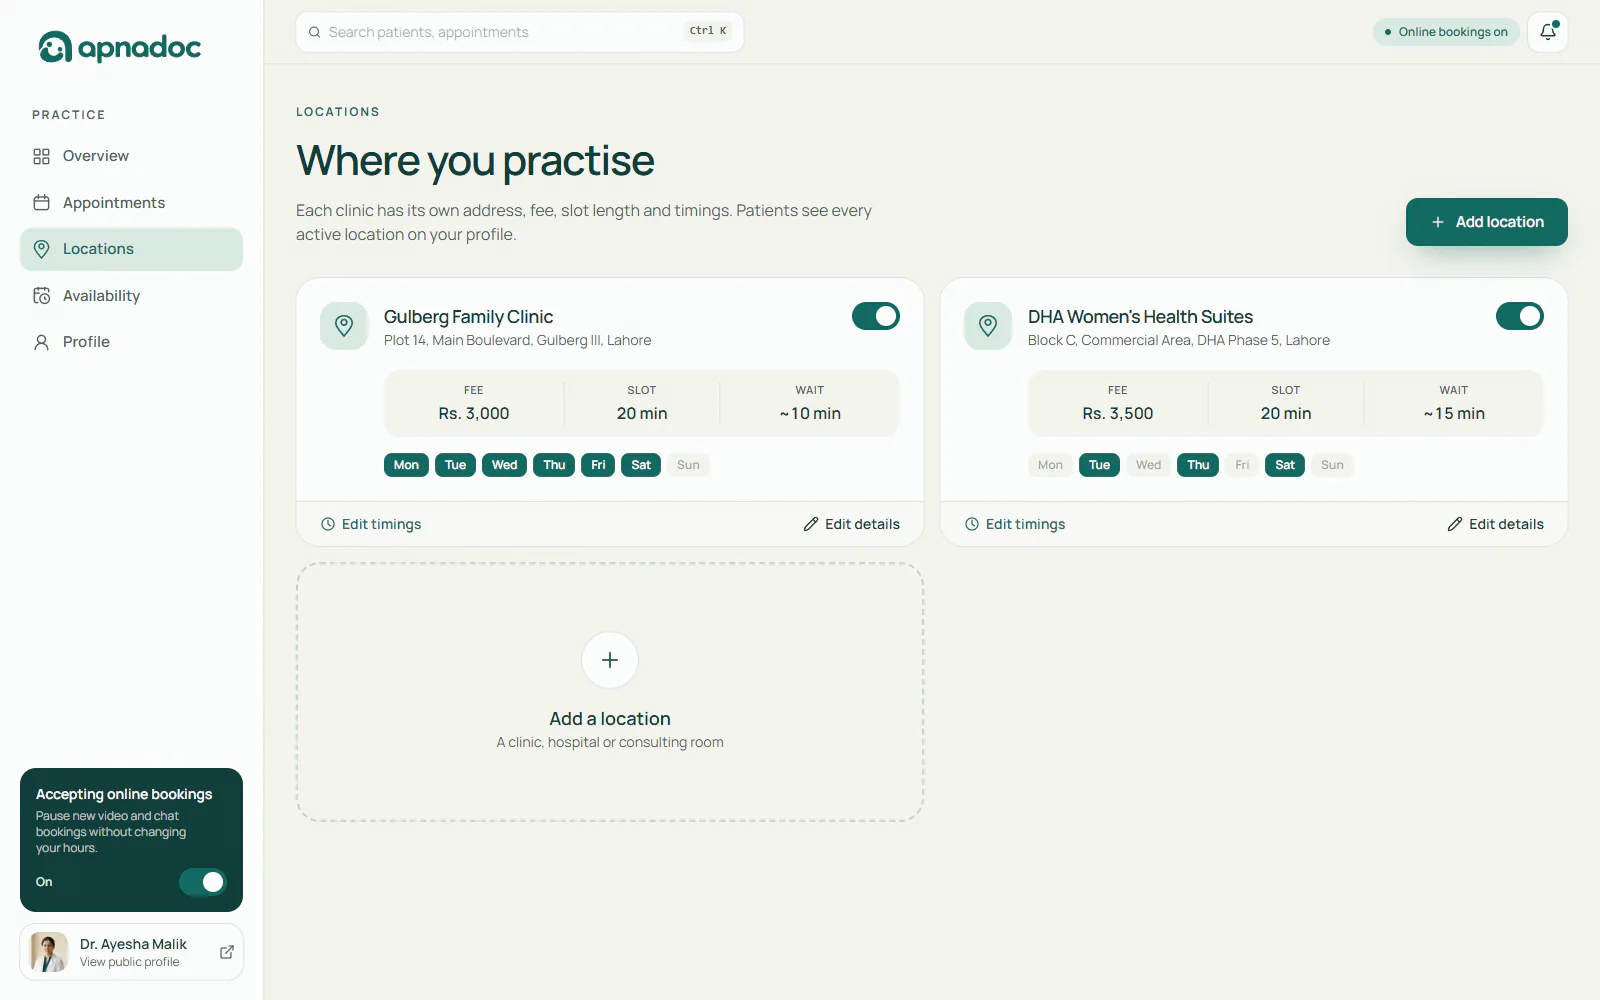
Task: Click Dr. Ayesha Malik's avatar photo
Action: [49, 952]
